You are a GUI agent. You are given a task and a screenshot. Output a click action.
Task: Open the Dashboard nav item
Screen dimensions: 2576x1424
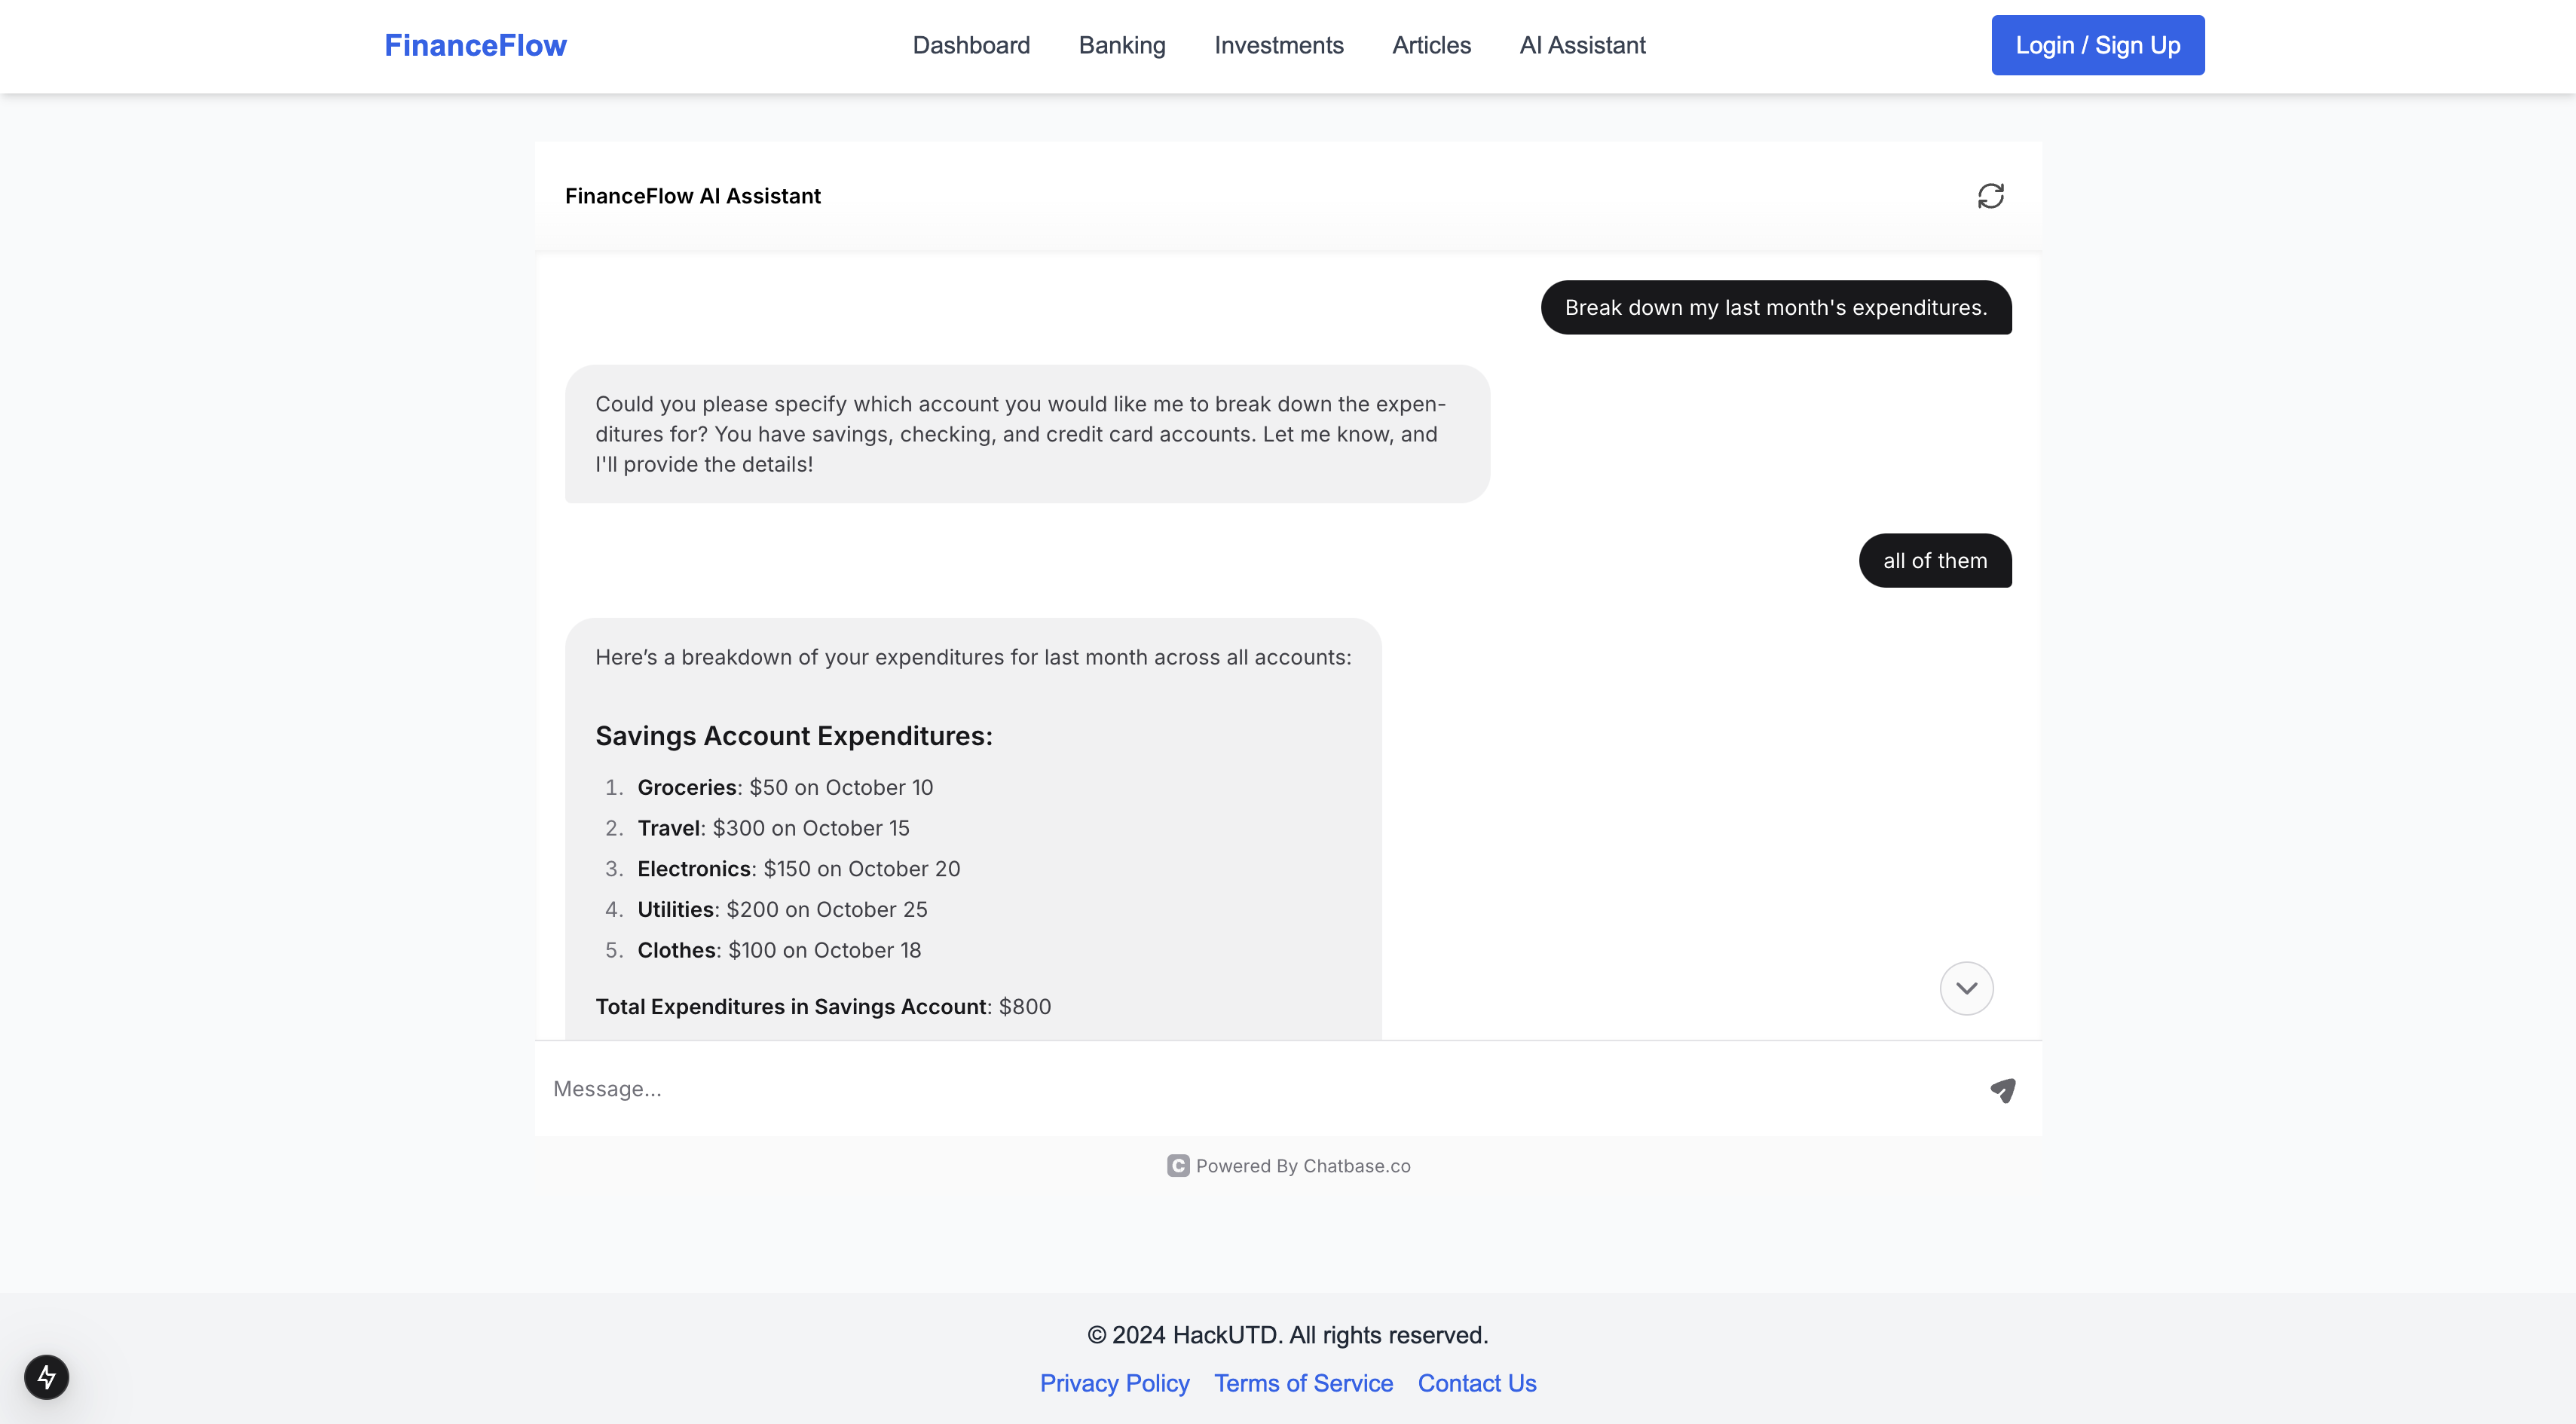971,45
